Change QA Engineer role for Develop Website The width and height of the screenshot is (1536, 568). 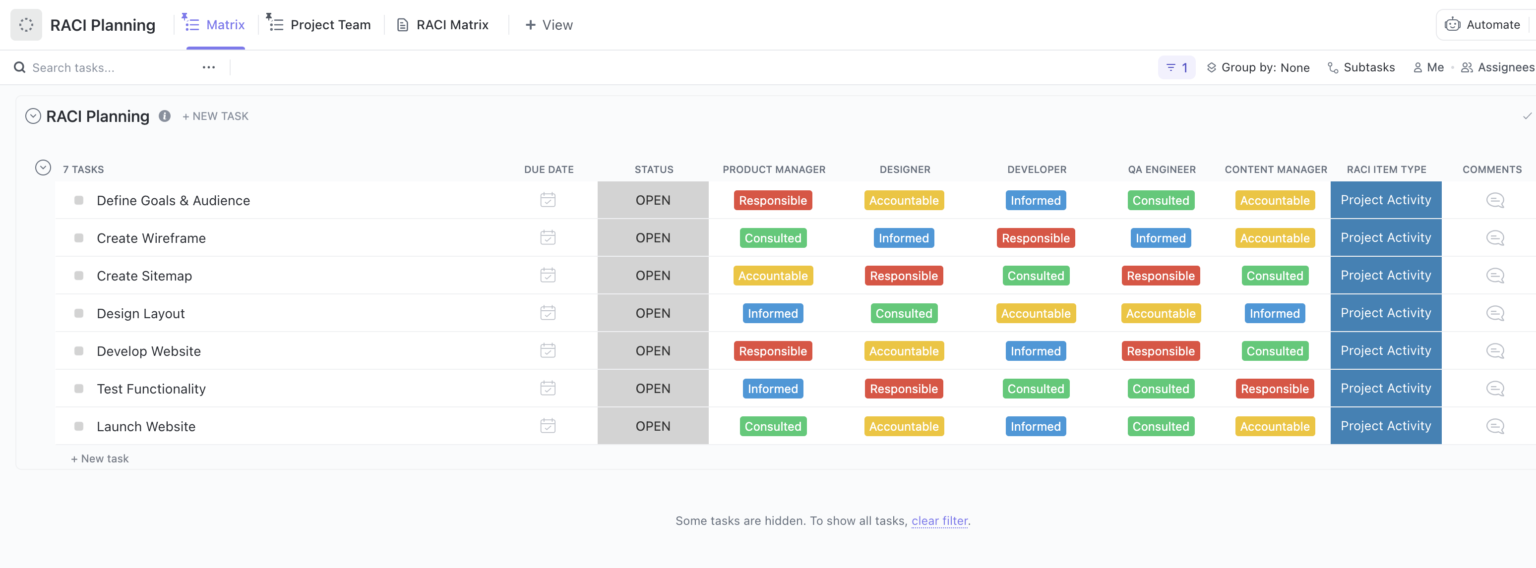coord(1160,351)
